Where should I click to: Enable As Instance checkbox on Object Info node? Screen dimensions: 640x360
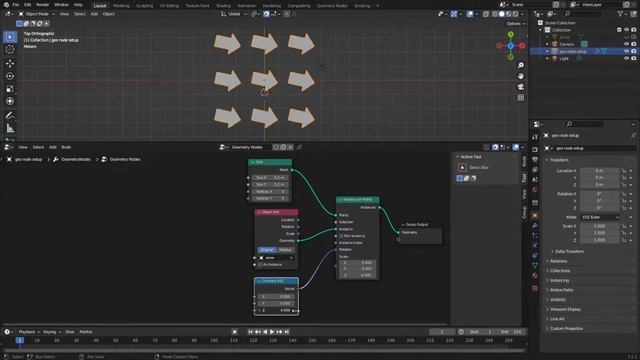point(260,264)
